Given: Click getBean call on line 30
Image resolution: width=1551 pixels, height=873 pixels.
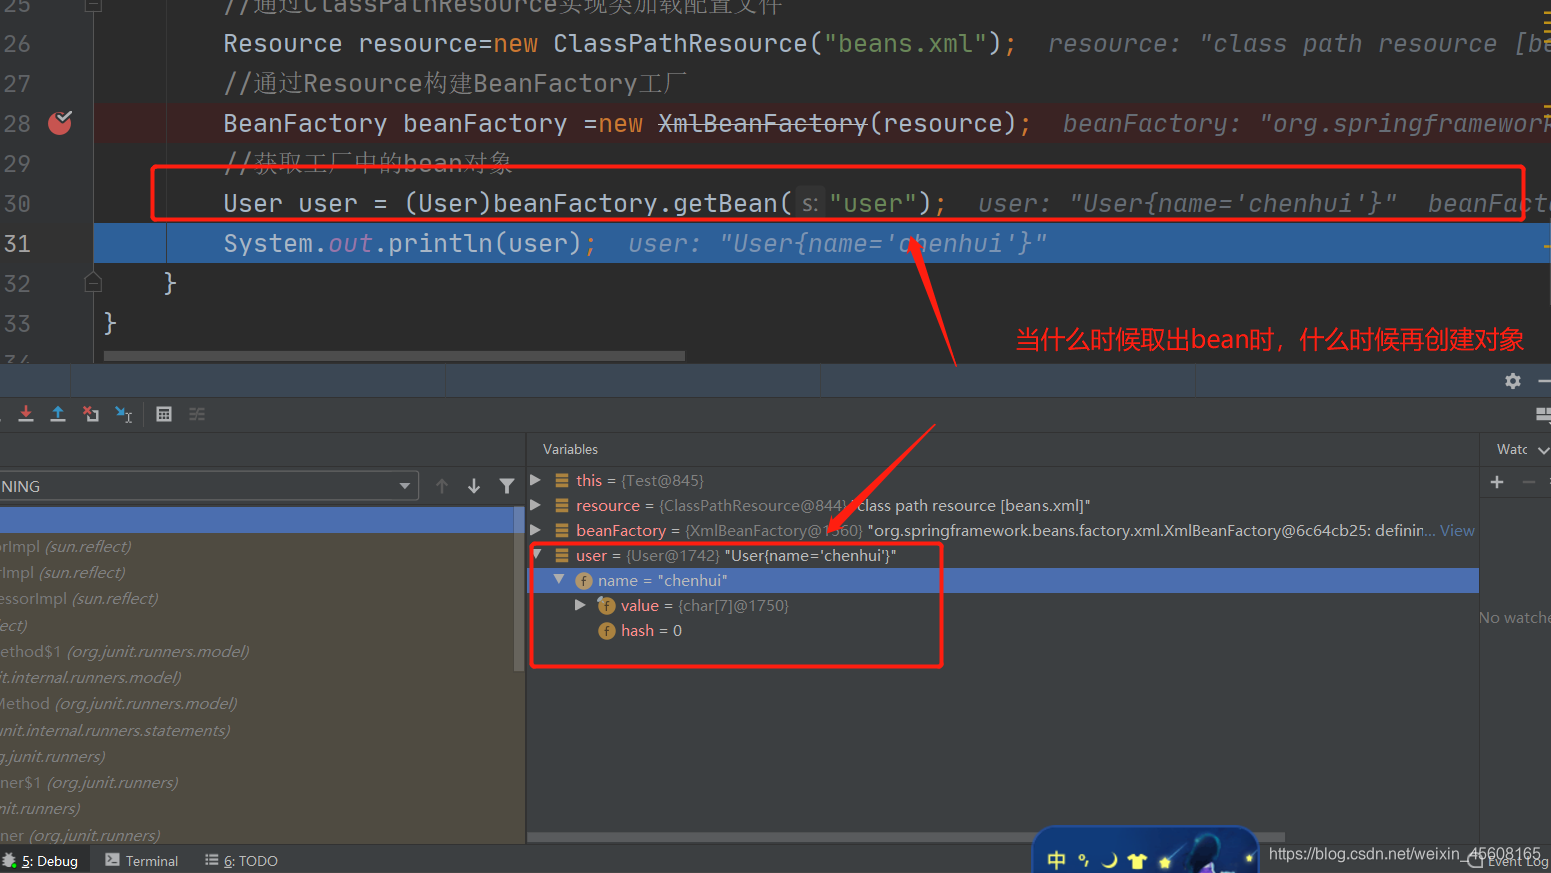Looking at the screenshot, I should (724, 204).
